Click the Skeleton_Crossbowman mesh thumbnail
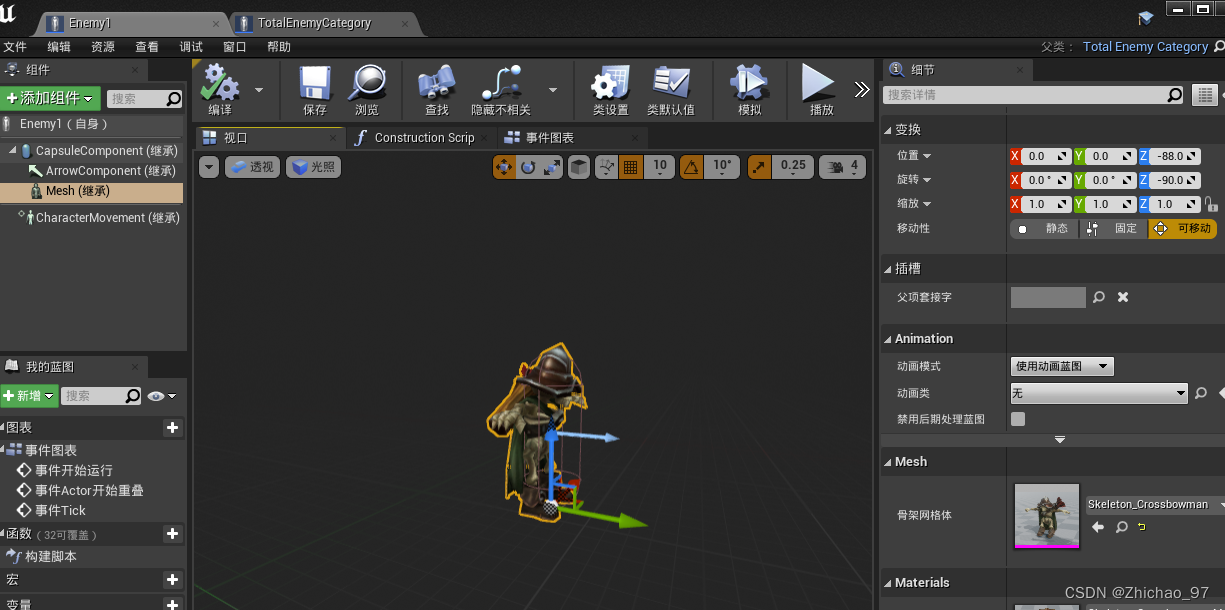Screen dimensions: 1225x610 (x=1046, y=518)
